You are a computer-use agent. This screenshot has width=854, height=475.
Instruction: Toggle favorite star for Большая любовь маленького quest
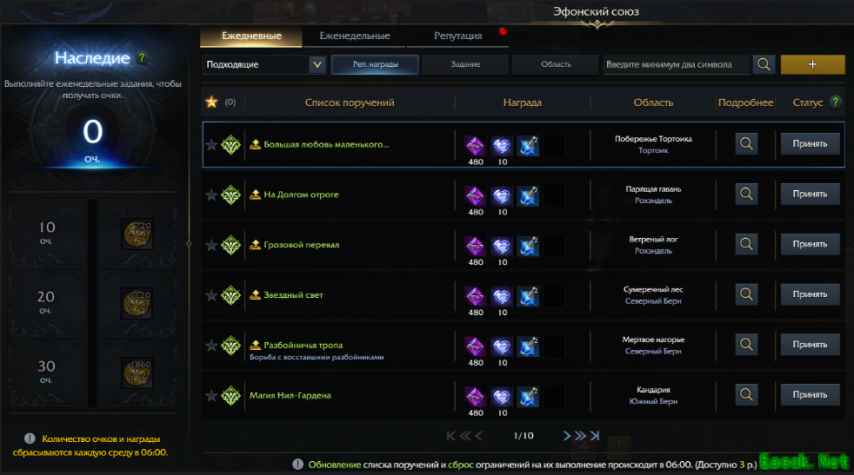coord(211,144)
